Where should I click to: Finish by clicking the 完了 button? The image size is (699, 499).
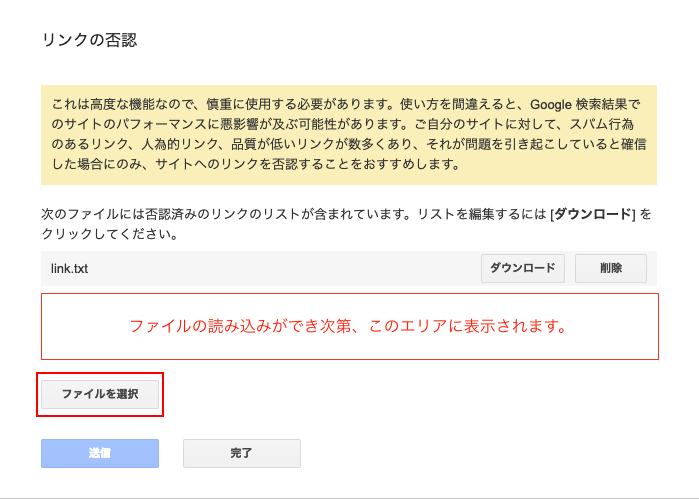click(x=242, y=453)
